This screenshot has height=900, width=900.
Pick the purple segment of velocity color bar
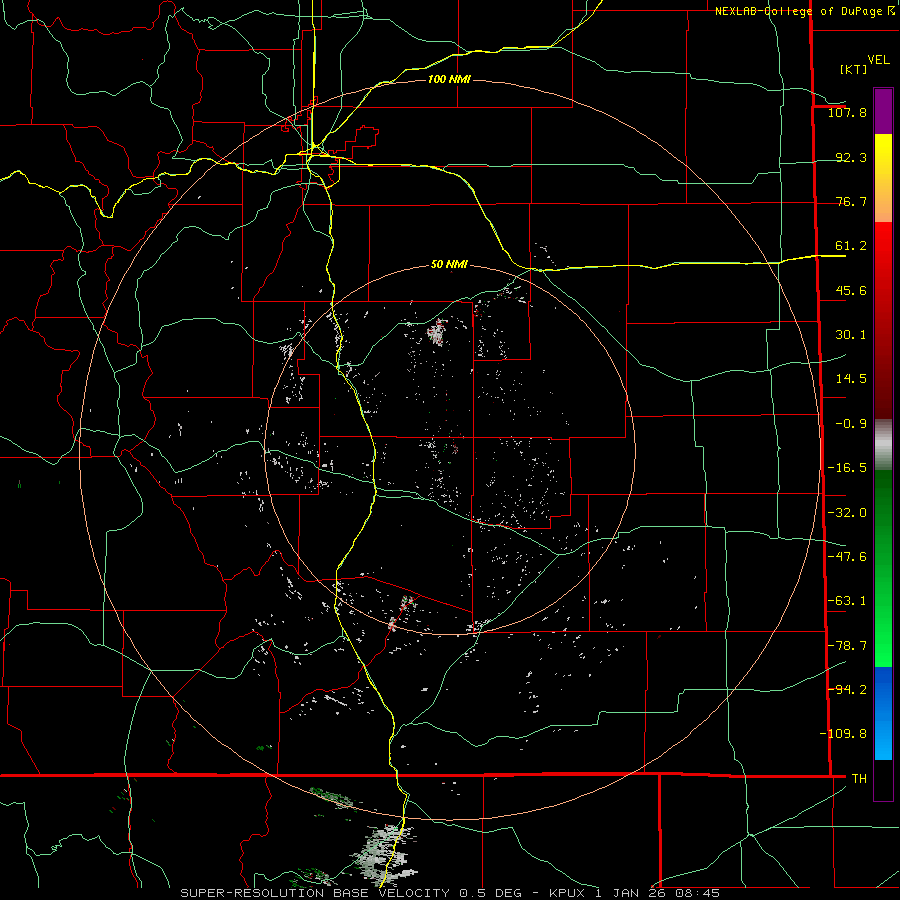(x=883, y=111)
